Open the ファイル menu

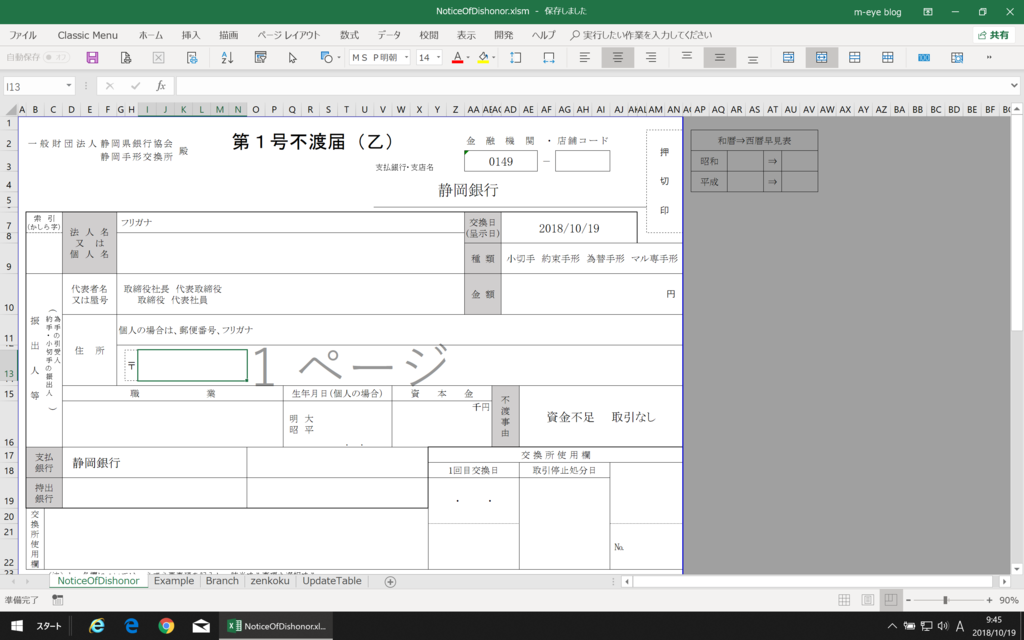pos(23,35)
